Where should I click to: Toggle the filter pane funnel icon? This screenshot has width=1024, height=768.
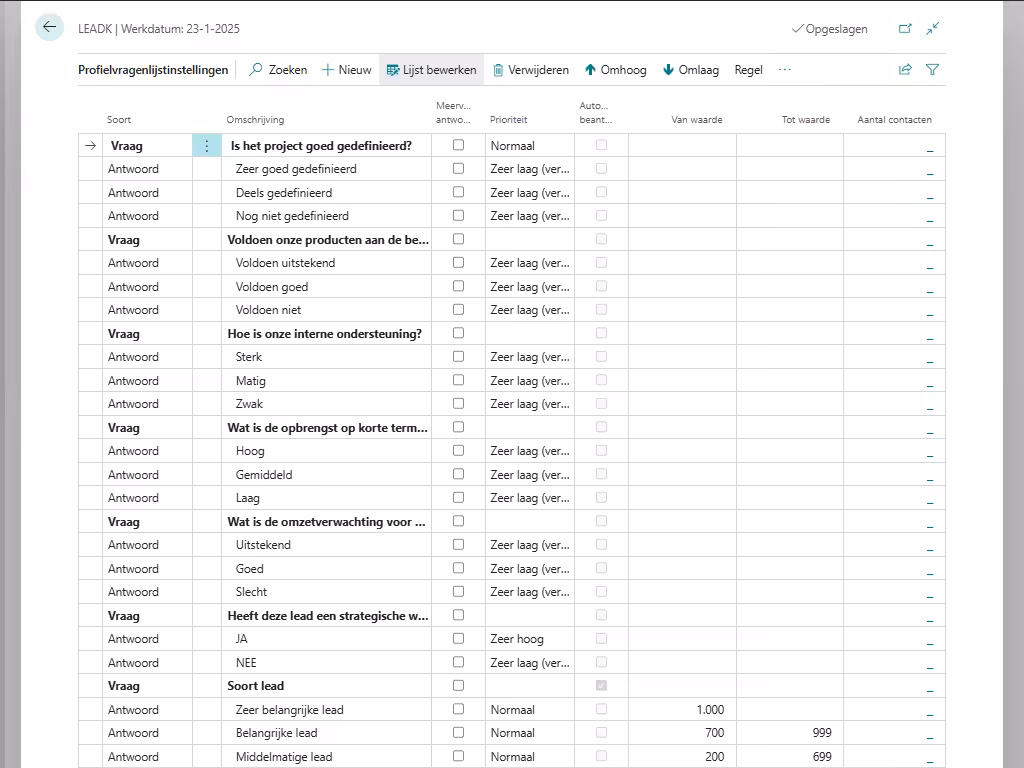(x=932, y=70)
